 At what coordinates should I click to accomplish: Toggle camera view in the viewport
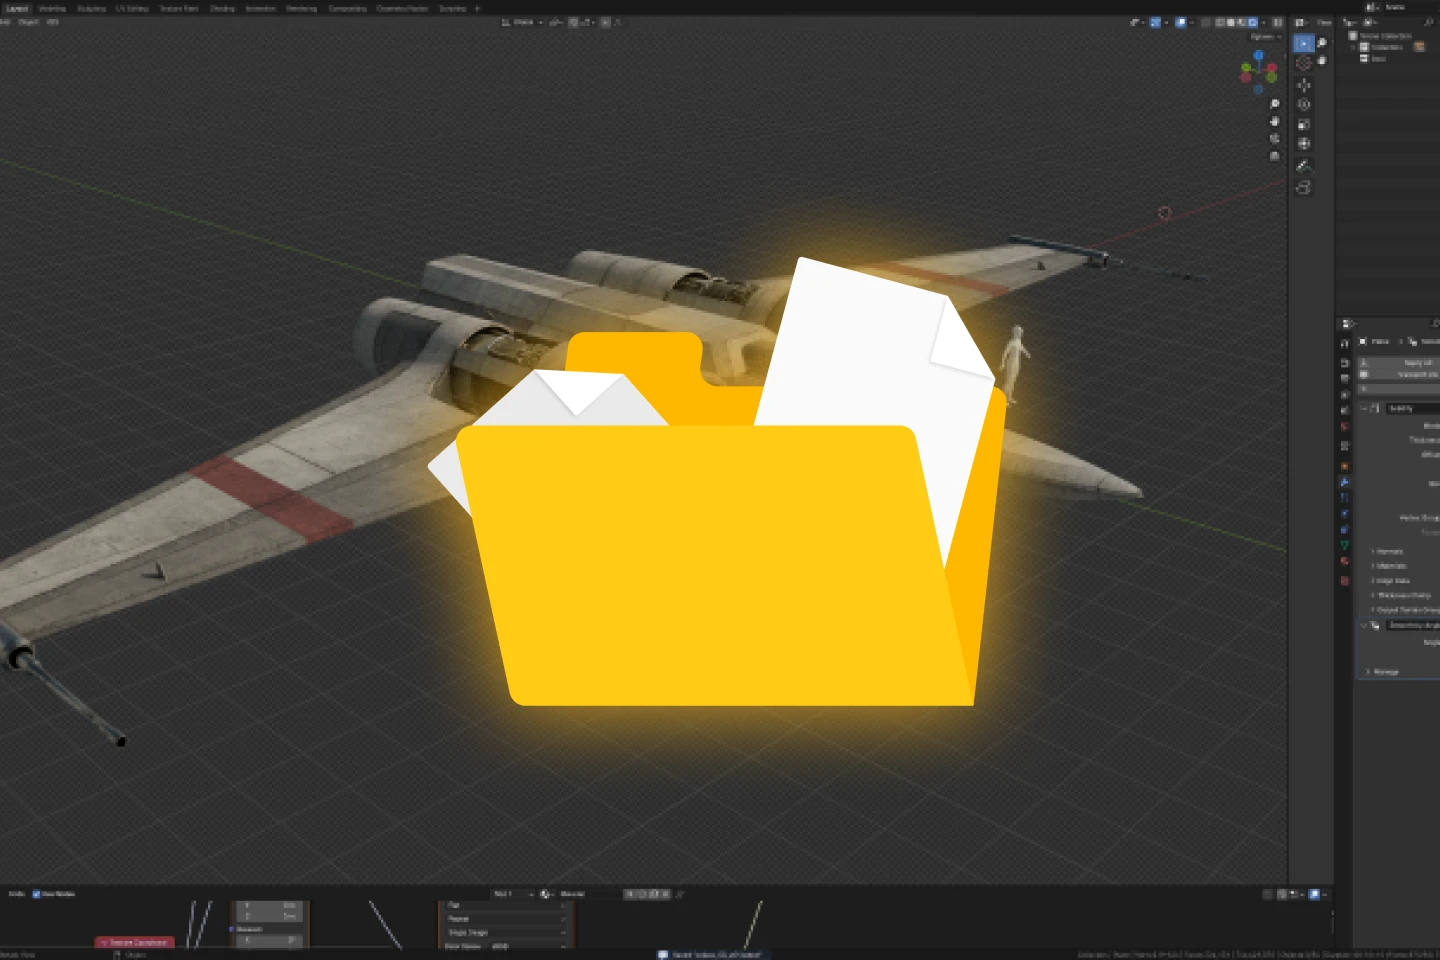1275,139
